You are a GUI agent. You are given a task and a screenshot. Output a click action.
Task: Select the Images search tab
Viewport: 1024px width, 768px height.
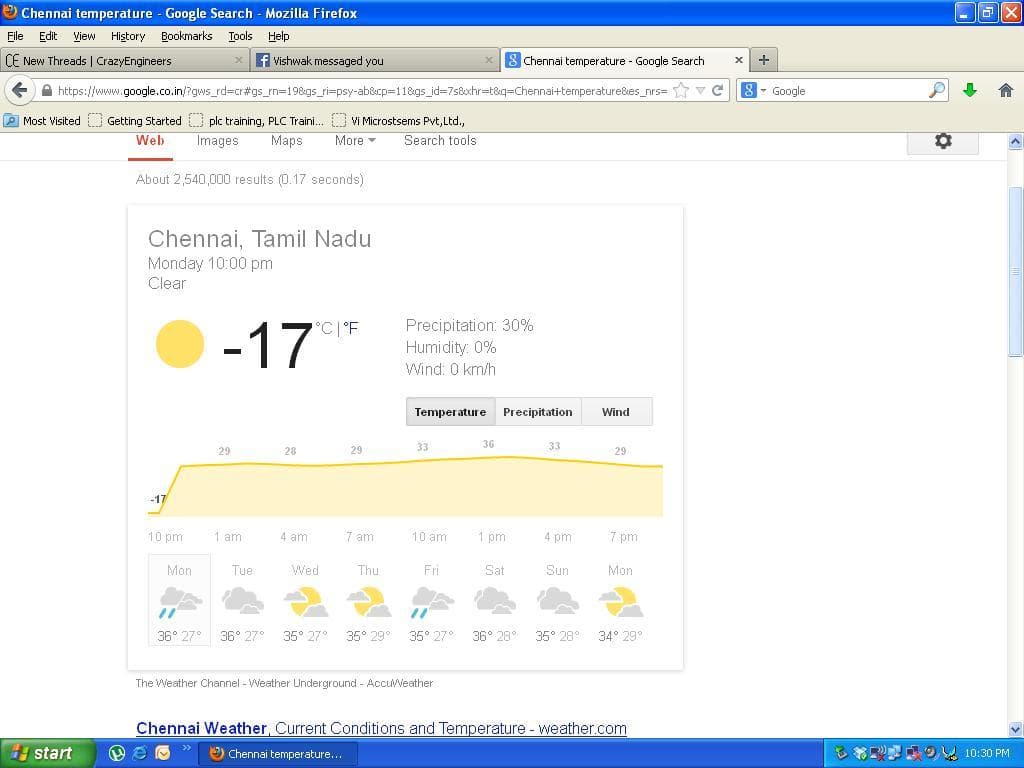[217, 140]
